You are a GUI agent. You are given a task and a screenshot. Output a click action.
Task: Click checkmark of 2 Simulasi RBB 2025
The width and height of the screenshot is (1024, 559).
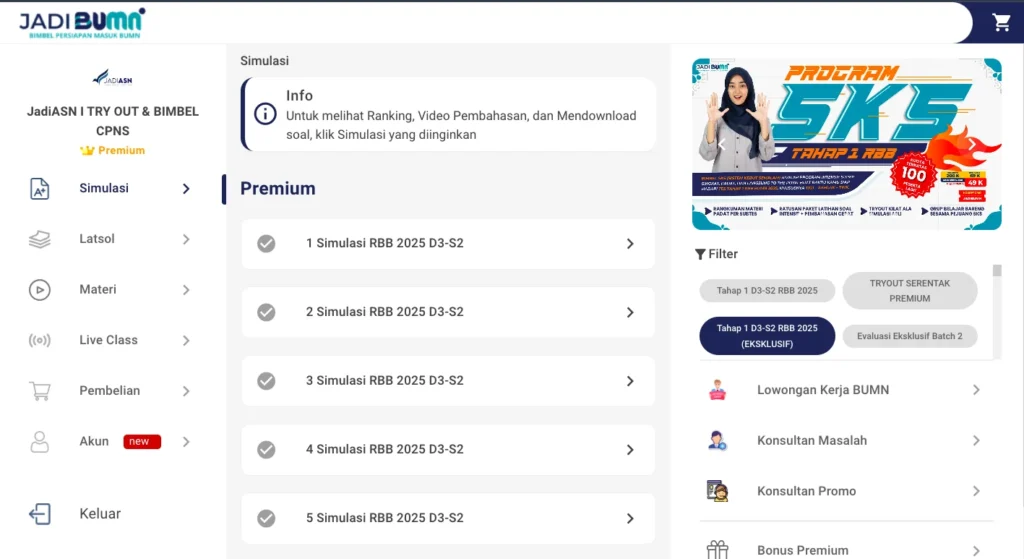pyautogui.click(x=266, y=312)
